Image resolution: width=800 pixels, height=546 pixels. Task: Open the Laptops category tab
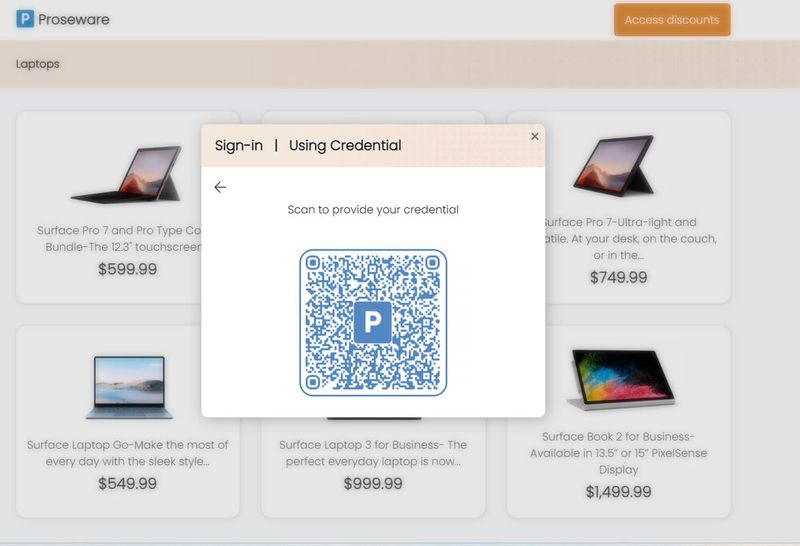[x=38, y=64]
